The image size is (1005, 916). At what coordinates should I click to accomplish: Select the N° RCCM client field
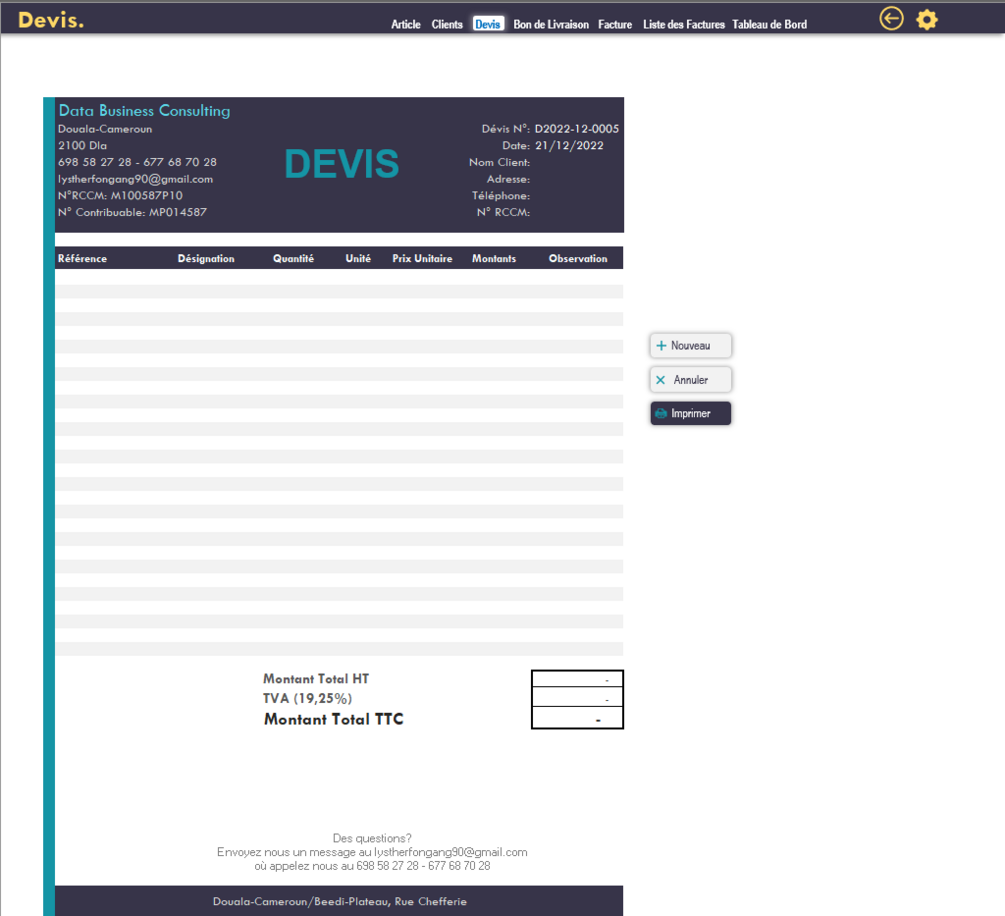(x=577, y=212)
